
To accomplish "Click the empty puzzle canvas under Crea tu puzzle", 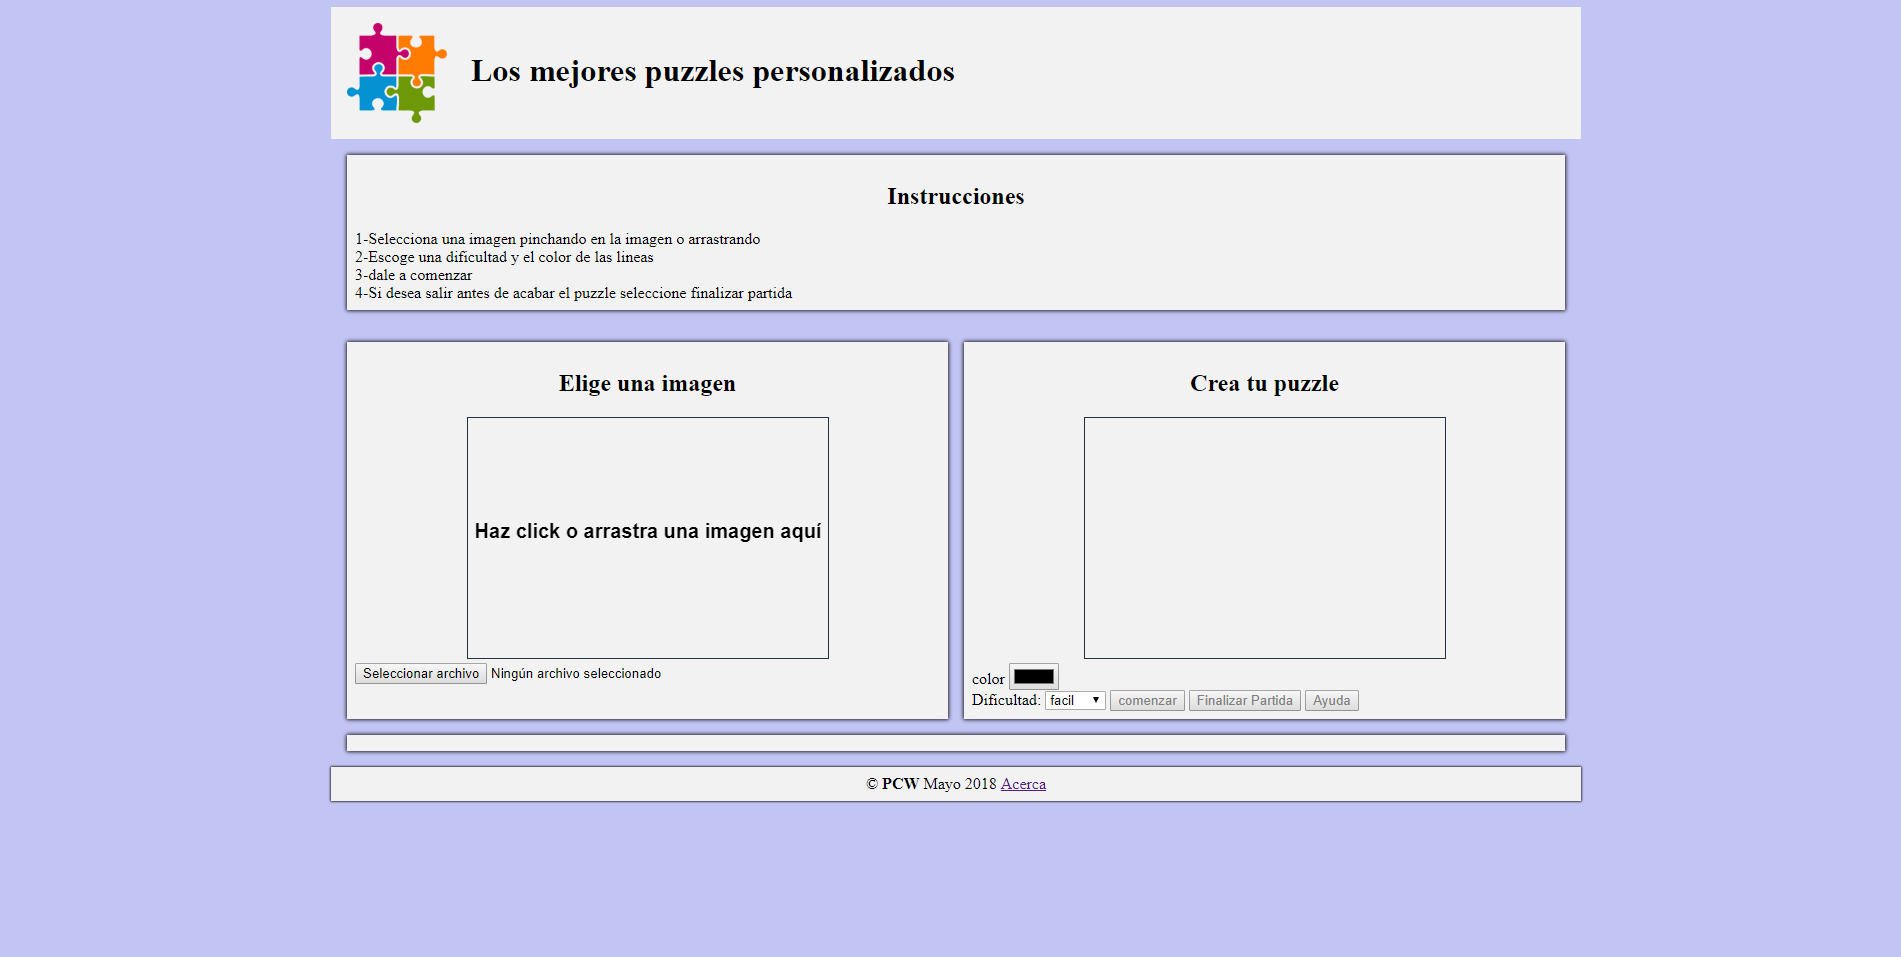I will pyautogui.click(x=1264, y=537).
